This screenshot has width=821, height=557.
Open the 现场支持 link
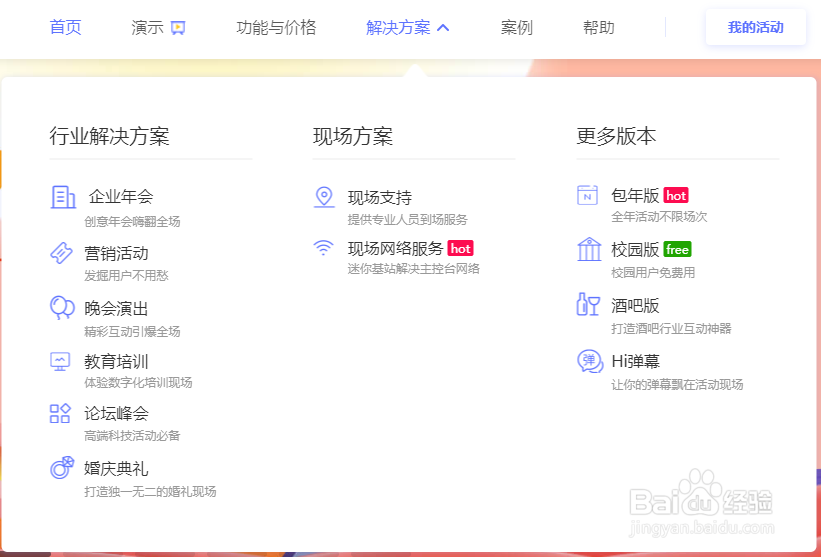coord(380,197)
